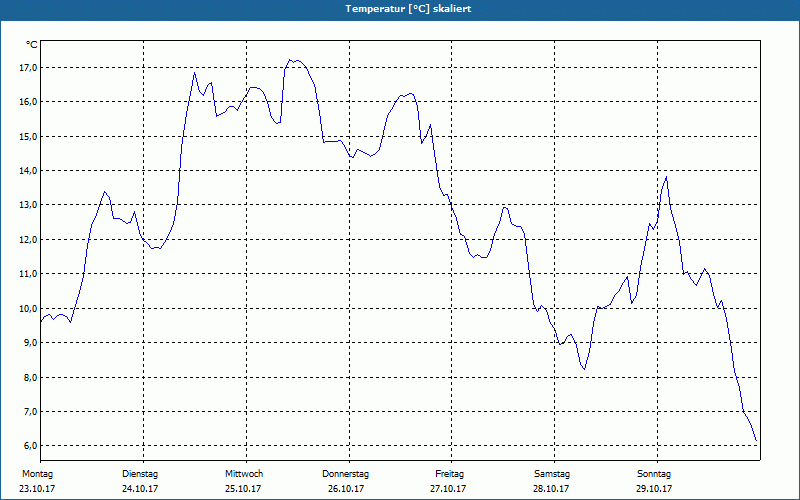Click the 17,0 value on the y-axis
Screen dimensions: 800x500
[x=28, y=67]
